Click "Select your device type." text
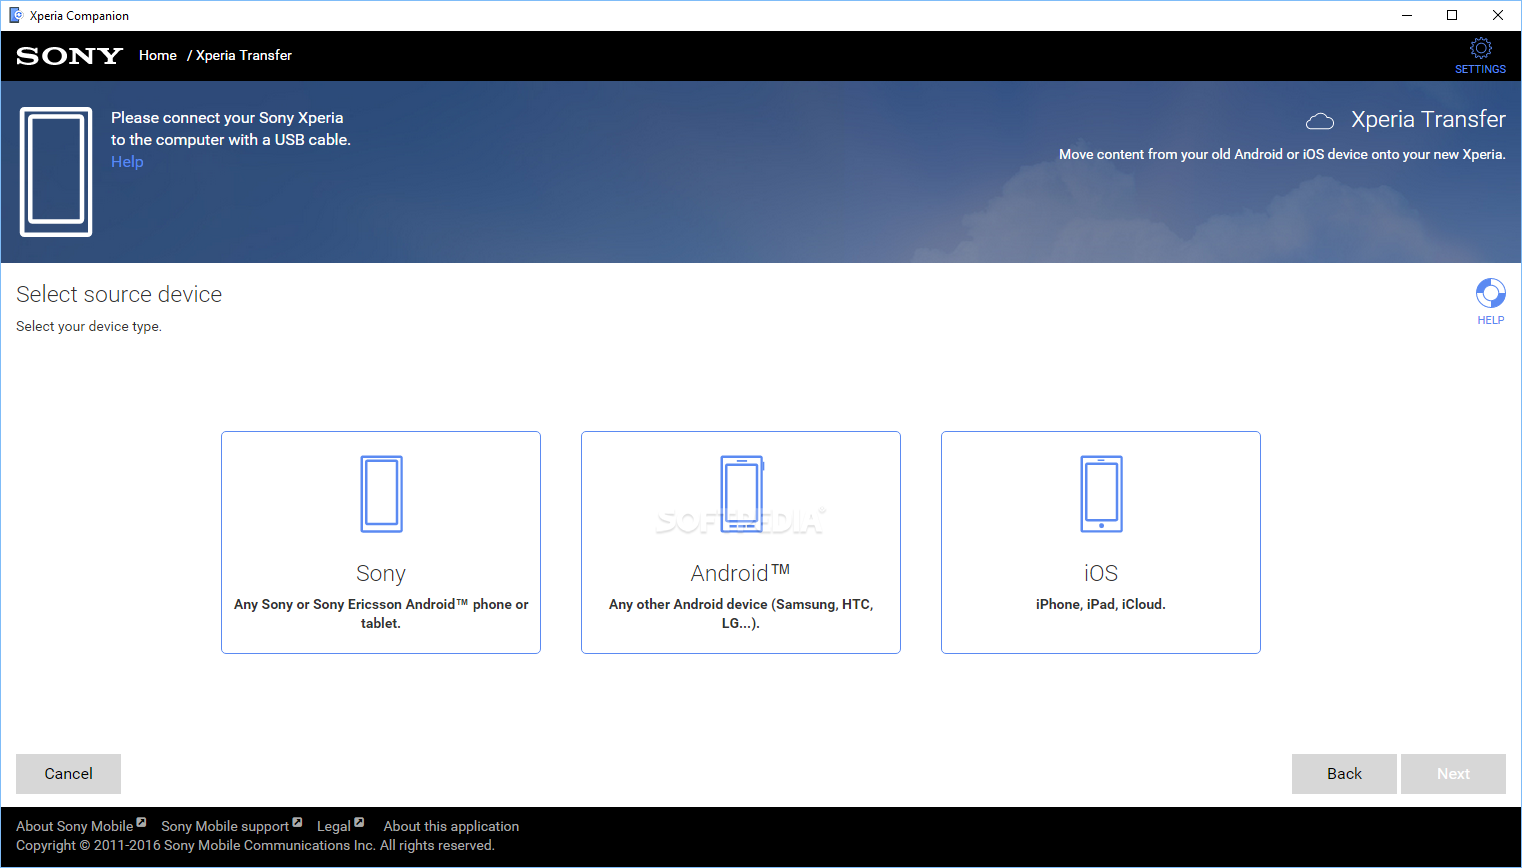 tap(89, 326)
